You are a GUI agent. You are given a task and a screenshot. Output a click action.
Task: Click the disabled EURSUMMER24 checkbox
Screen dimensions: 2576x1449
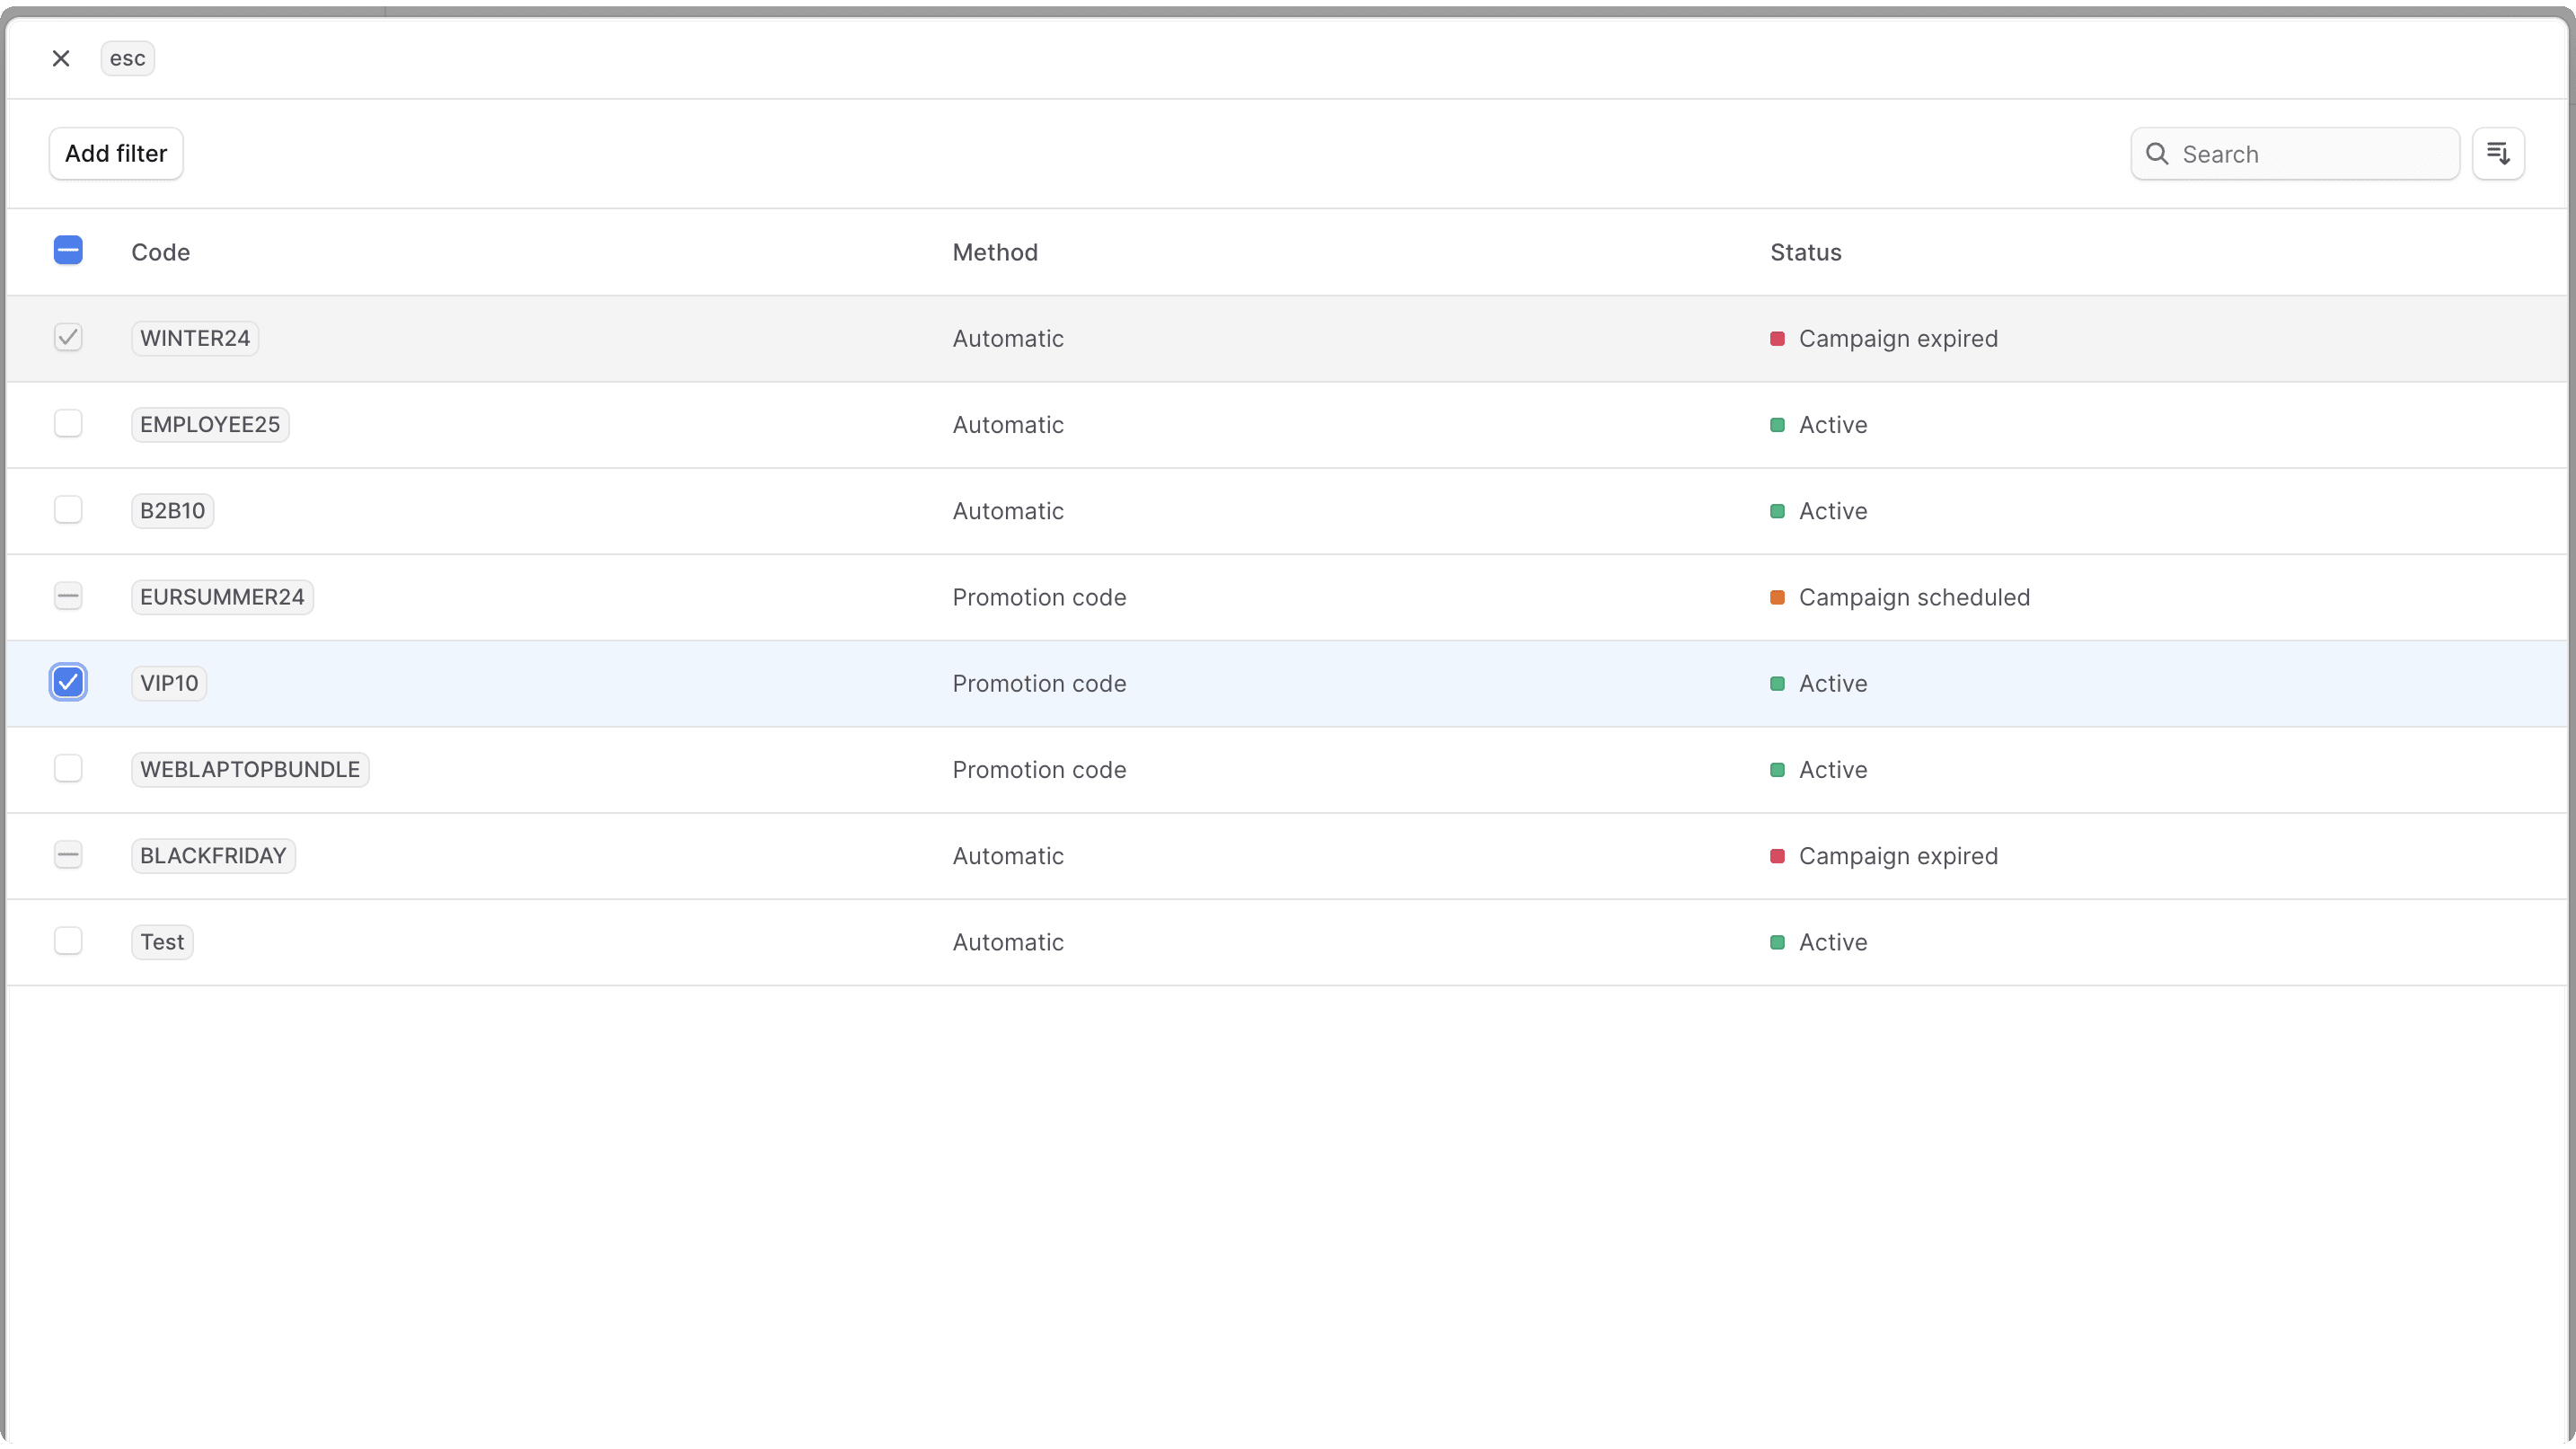tap(68, 596)
